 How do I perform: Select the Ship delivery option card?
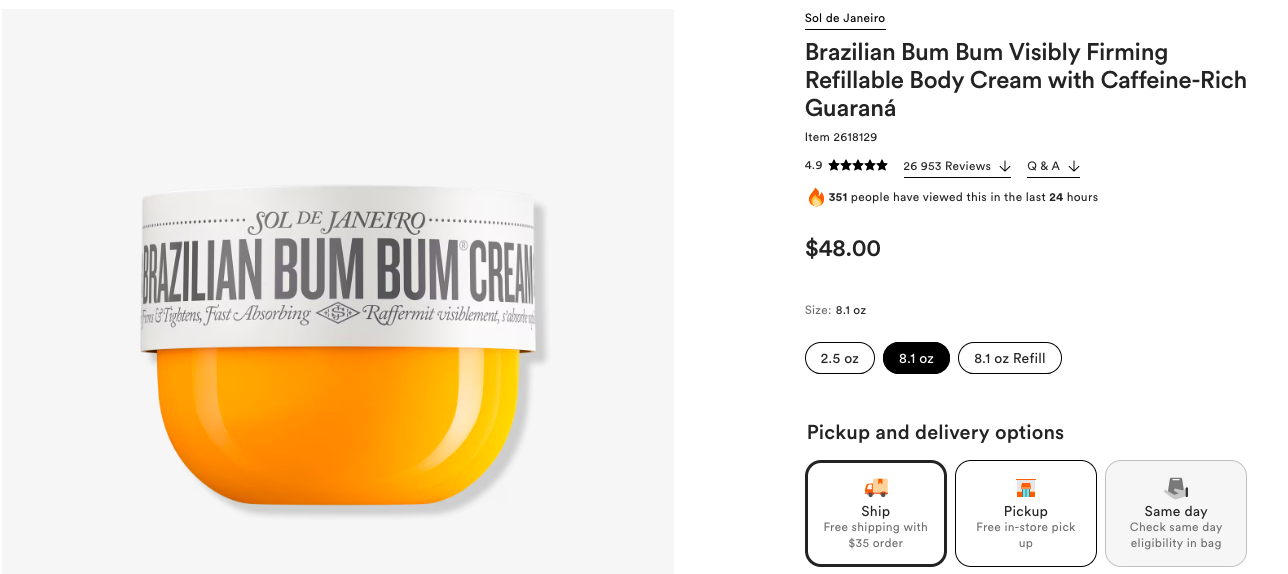pyautogui.click(x=876, y=513)
